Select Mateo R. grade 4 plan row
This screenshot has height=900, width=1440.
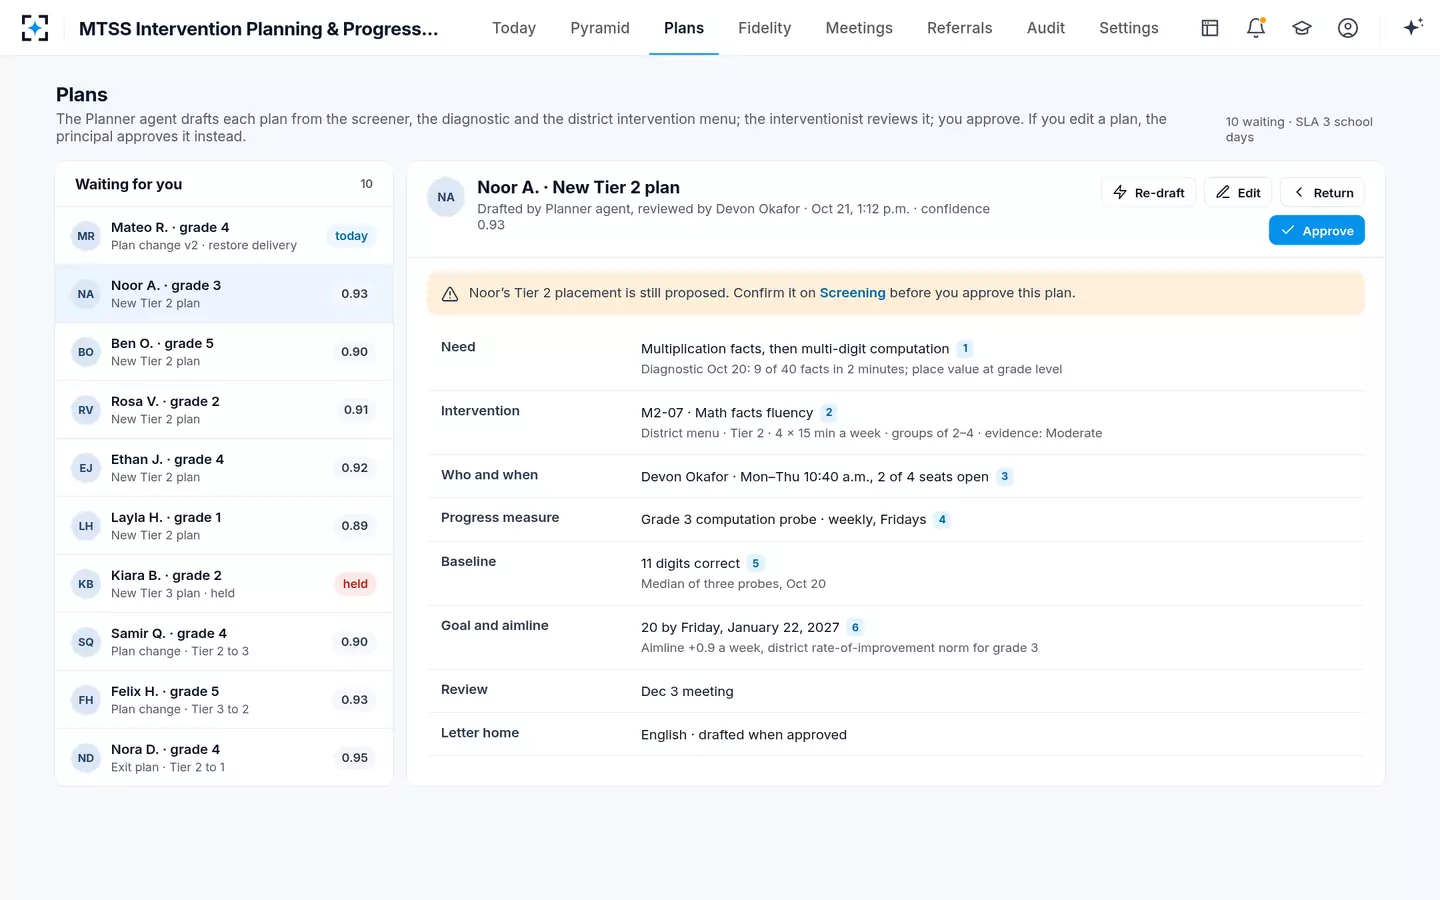click(x=224, y=236)
